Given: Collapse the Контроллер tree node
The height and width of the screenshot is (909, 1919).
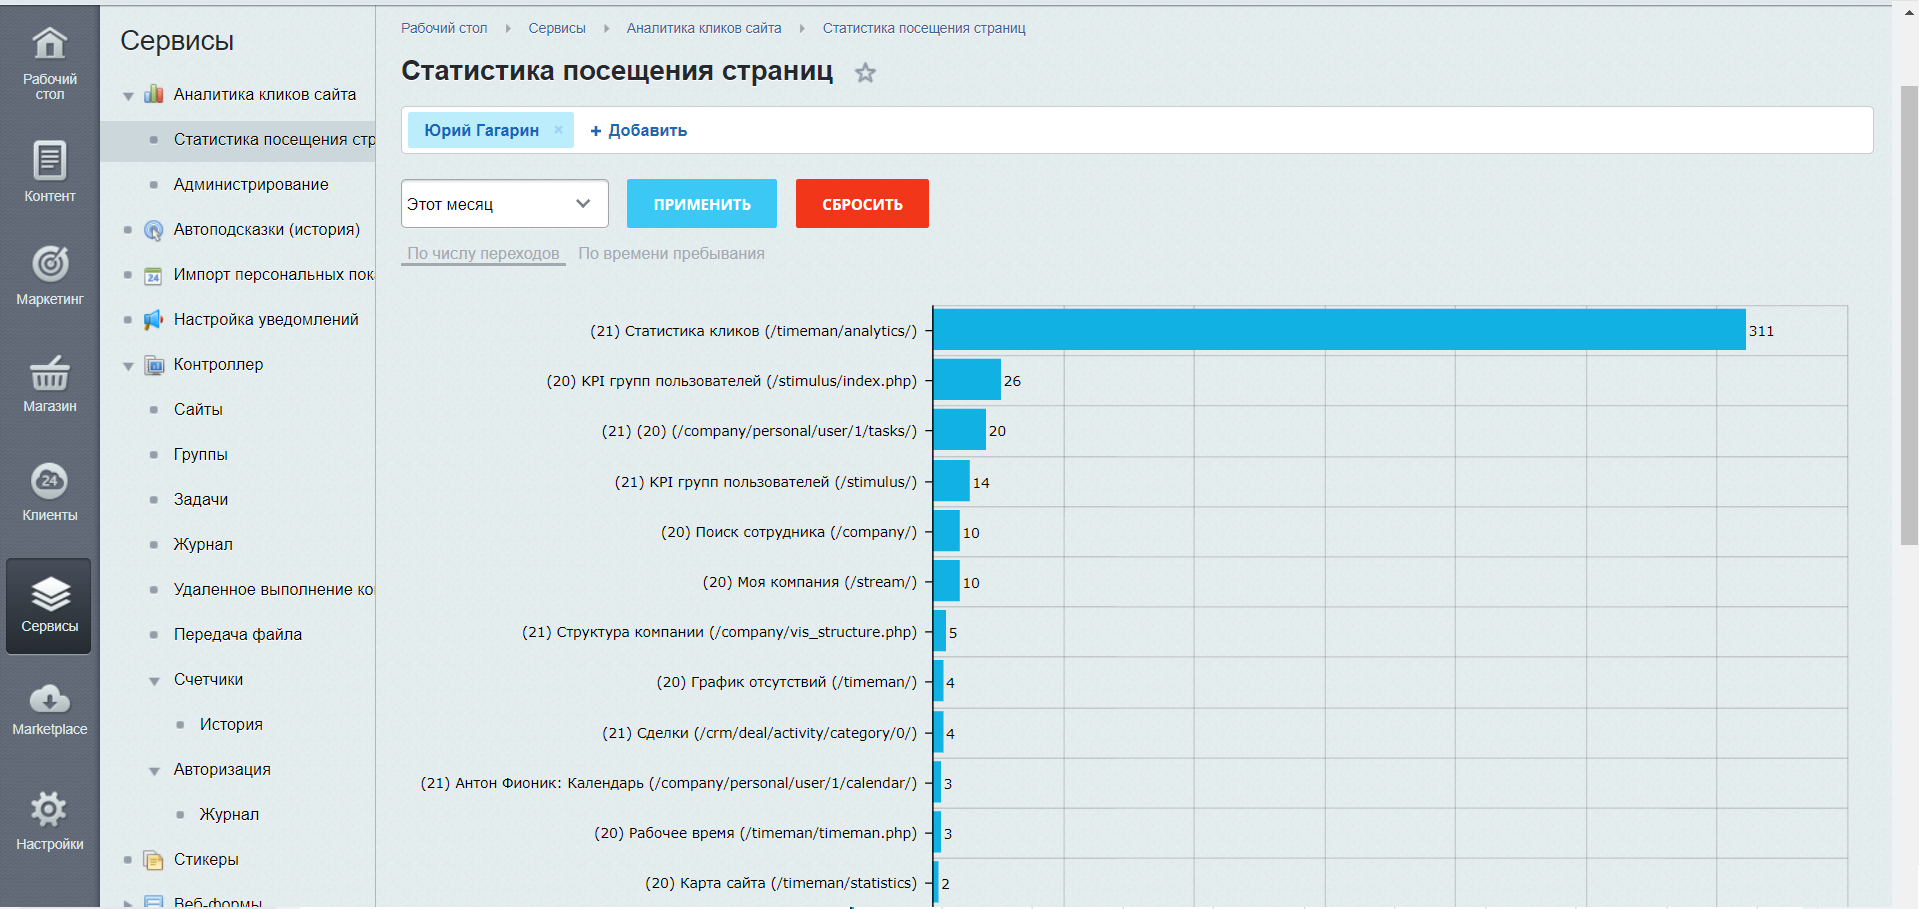Looking at the screenshot, I should click(x=128, y=366).
